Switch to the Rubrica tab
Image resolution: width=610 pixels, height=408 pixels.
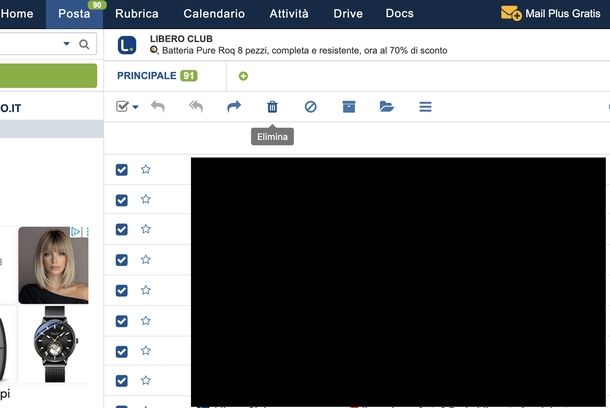click(x=137, y=14)
